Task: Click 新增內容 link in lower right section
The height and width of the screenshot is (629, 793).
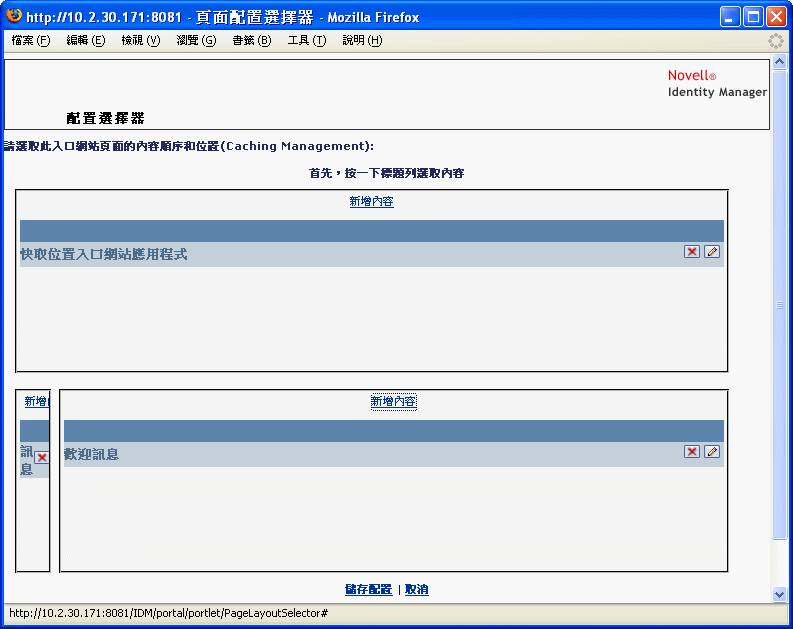Action: pyautogui.click(x=393, y=401)
